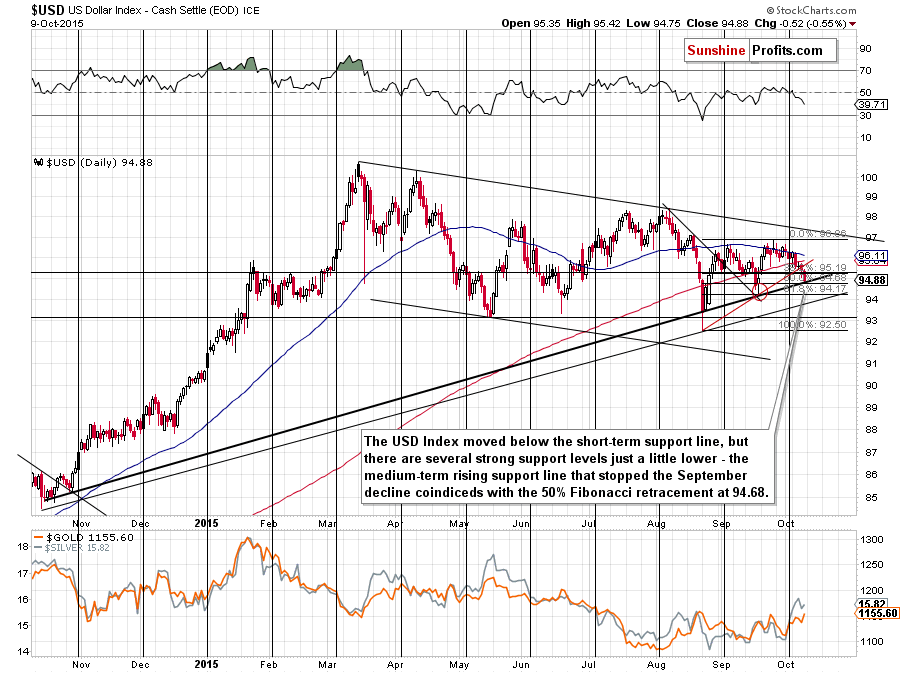Click the Jun label on the bottom date axis
Viewport: 900px width, 673px height.
521,664
